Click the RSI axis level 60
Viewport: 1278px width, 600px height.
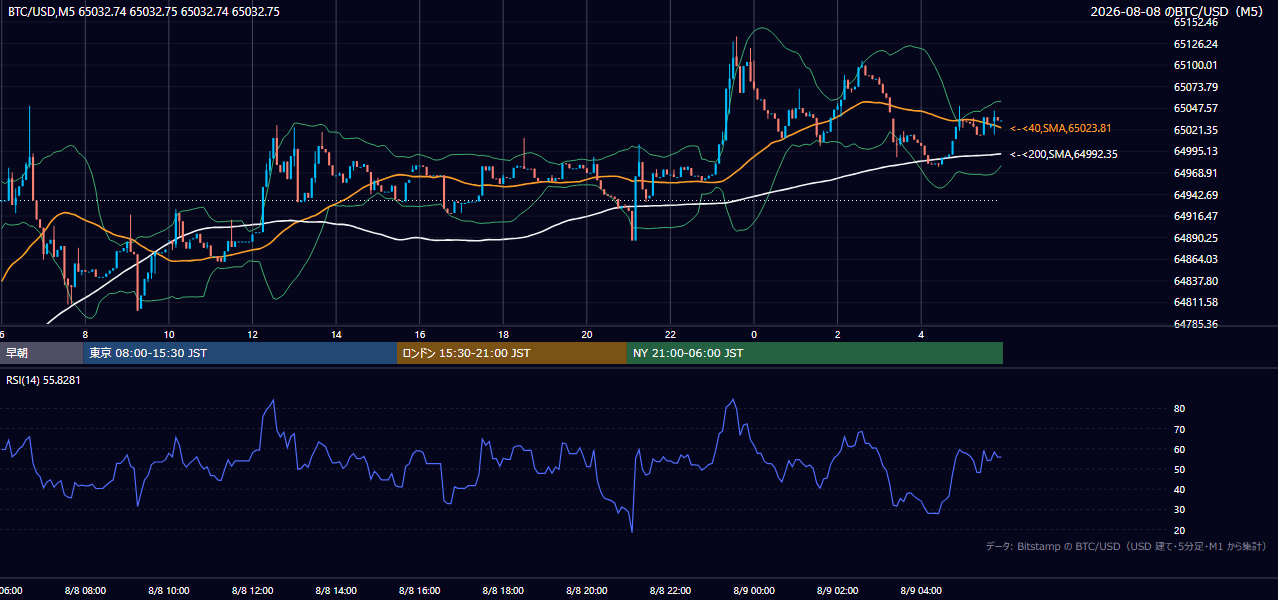pos(1180,449)
